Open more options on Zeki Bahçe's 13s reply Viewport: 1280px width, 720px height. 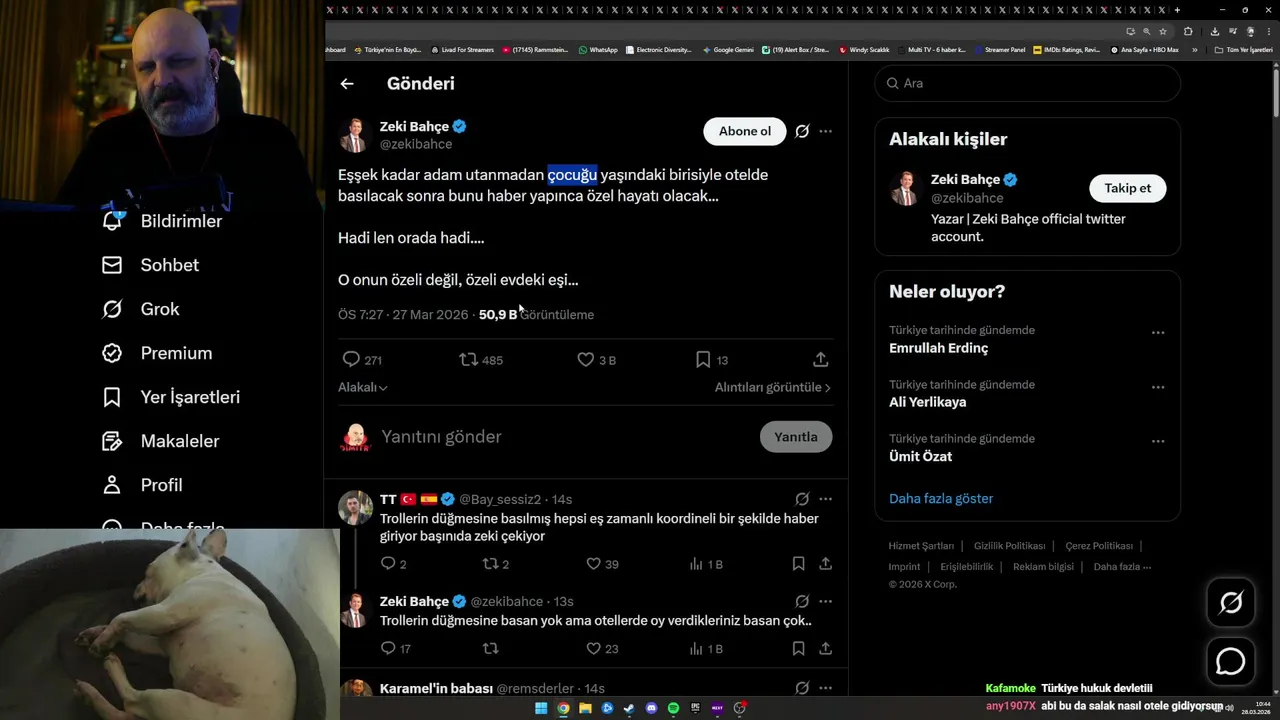[825, 601]
